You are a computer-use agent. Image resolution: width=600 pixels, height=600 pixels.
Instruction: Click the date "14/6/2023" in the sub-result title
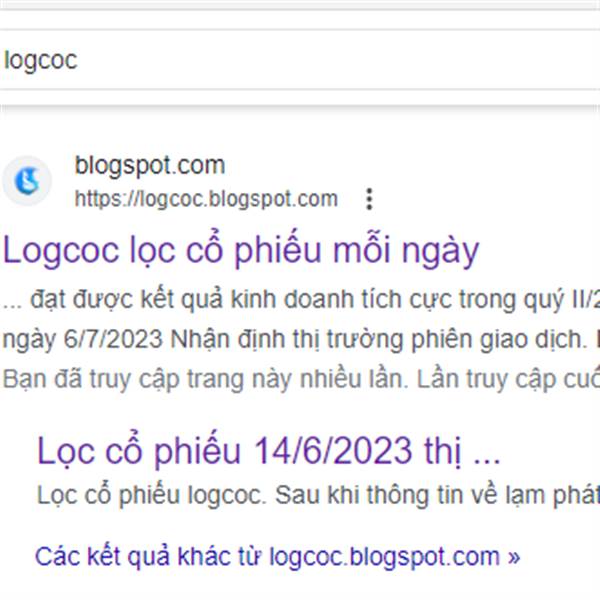pos(333,450)
